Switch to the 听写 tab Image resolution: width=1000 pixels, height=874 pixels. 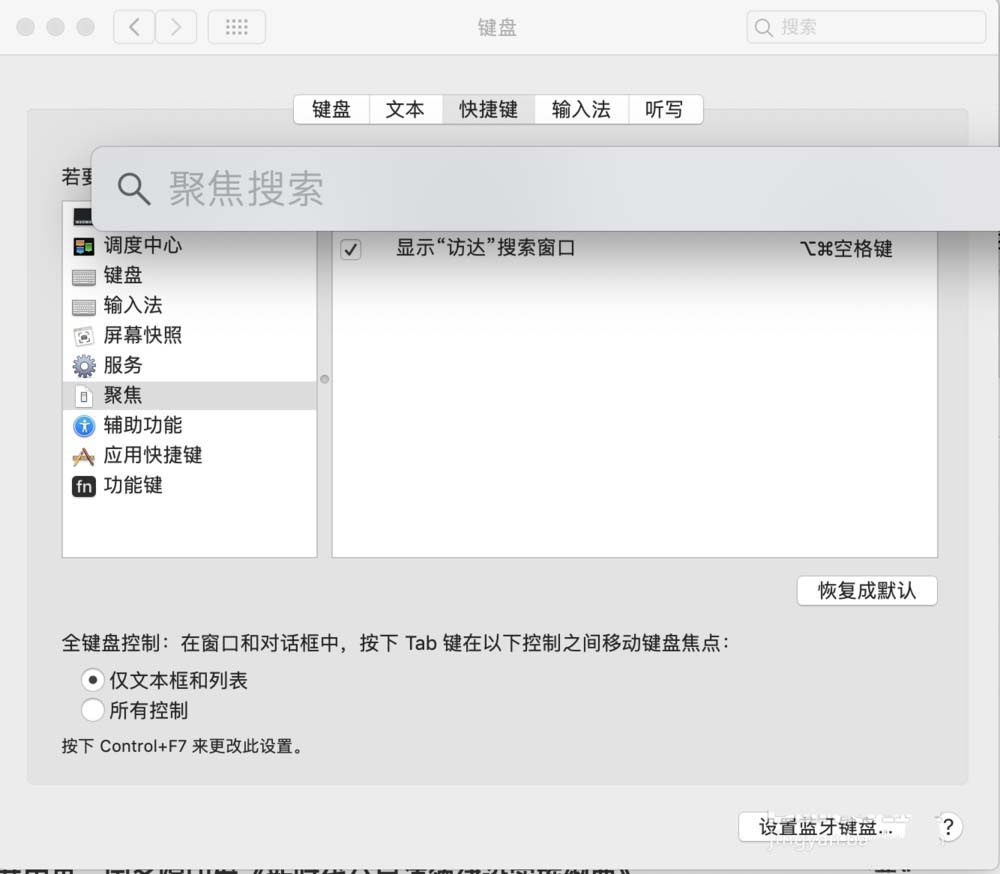tap(664, 110)
